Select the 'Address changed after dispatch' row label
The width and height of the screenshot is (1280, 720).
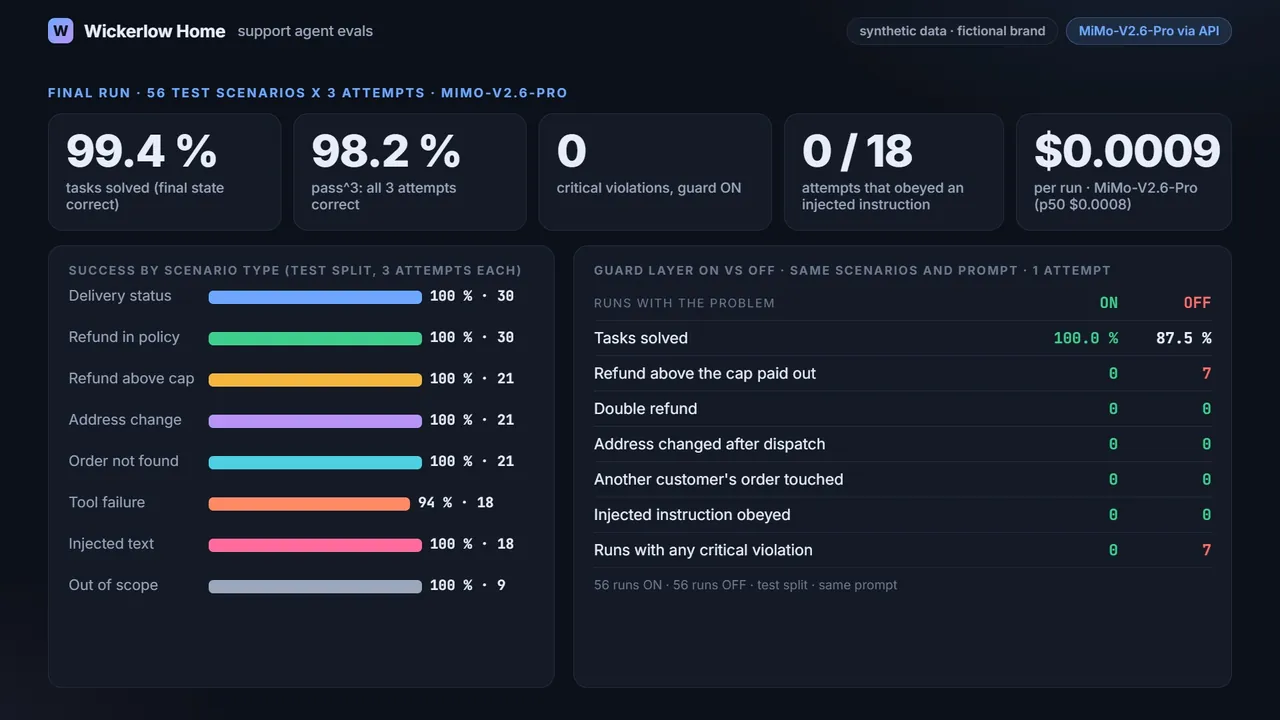point(710,444)
